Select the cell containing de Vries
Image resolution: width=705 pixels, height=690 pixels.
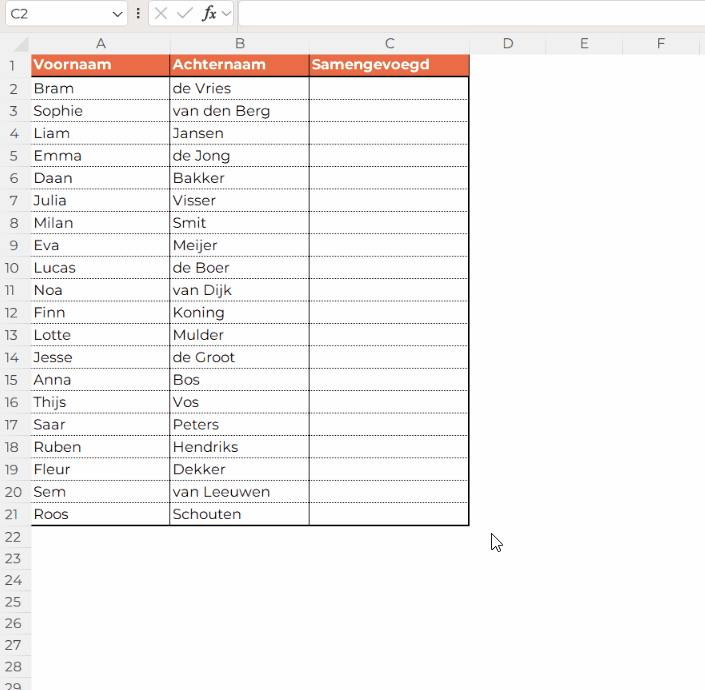tap(240, 89)
